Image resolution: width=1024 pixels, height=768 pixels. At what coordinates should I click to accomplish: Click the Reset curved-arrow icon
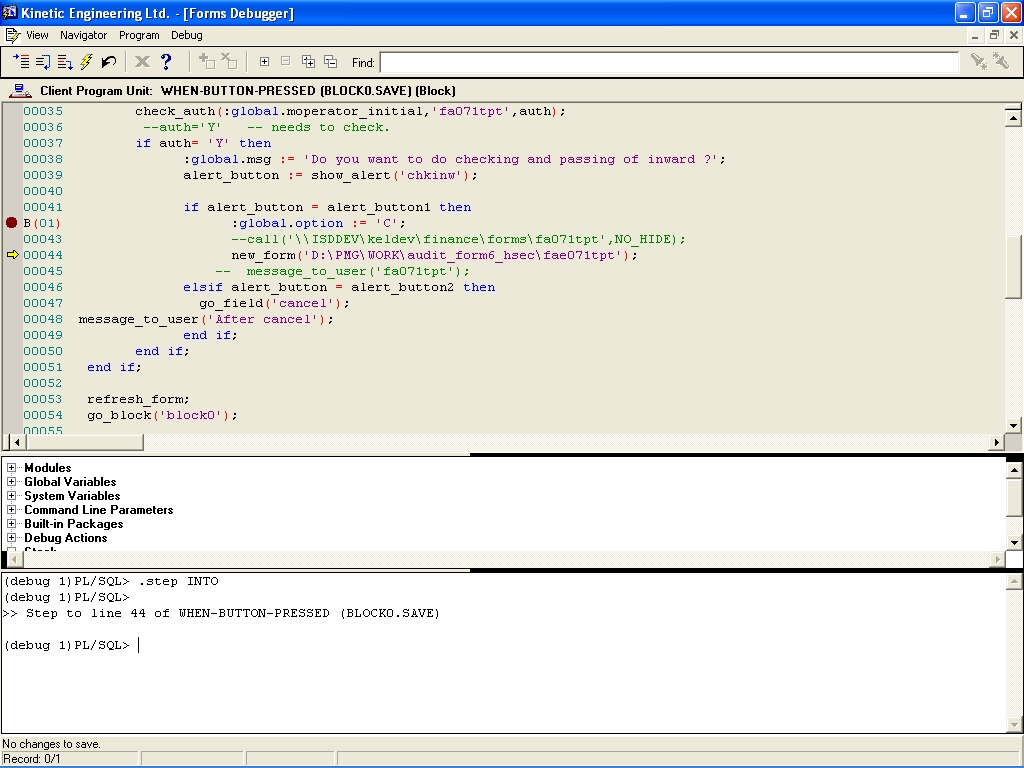[109, 62]
